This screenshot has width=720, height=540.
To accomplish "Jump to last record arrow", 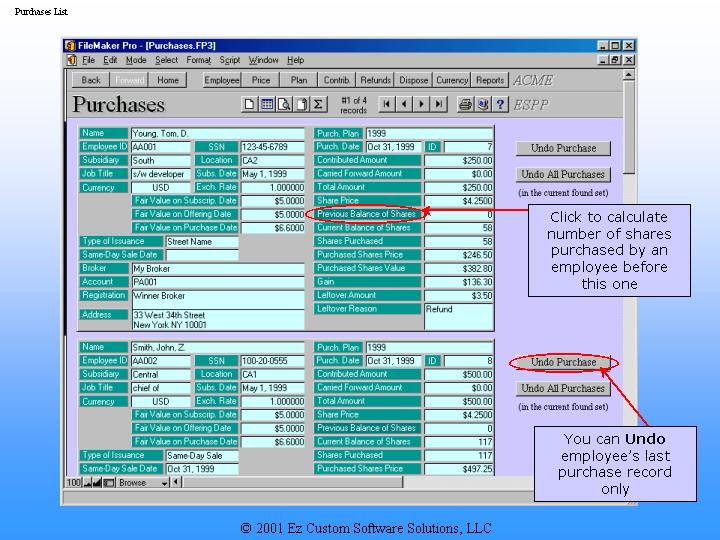I will tap(439, 104).
